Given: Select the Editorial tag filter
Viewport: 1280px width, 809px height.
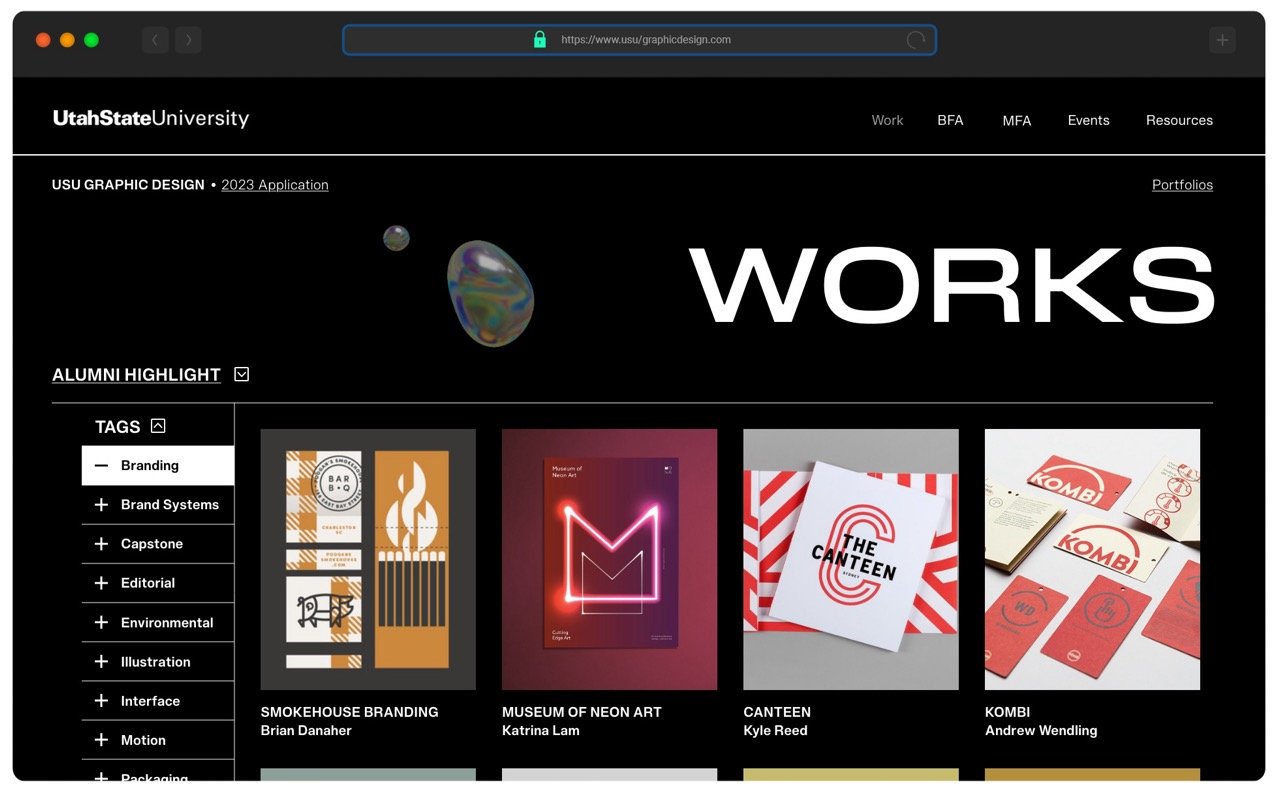Looking at the screenshot, I should [158, 583].
